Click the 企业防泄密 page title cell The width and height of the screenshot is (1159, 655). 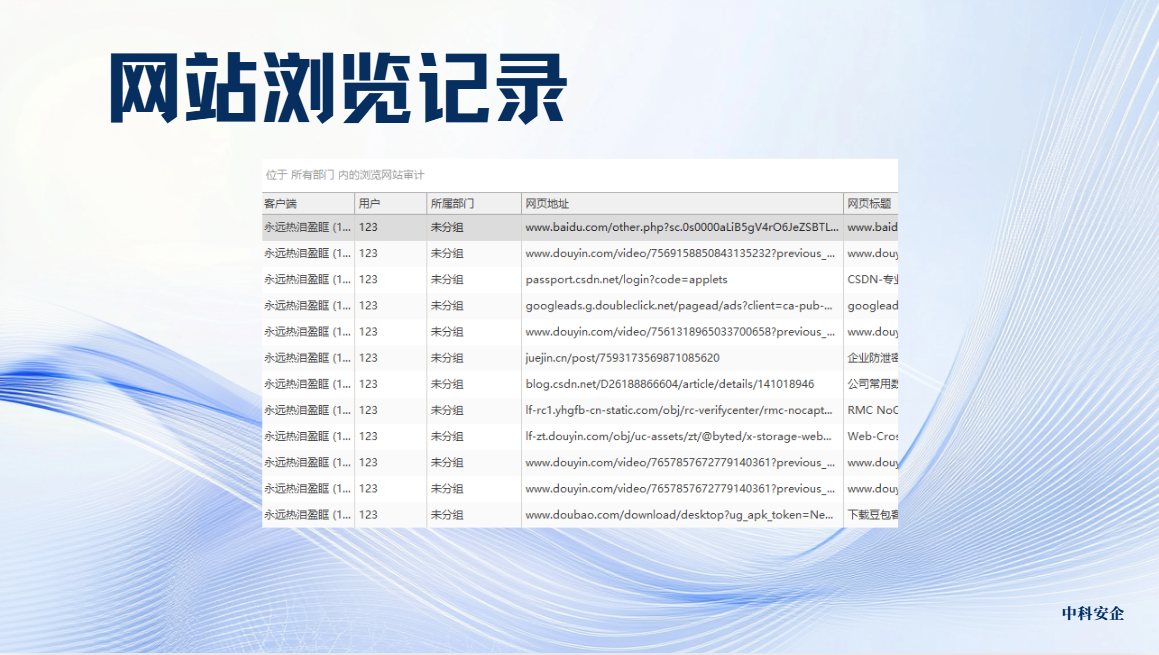(871, 358)
